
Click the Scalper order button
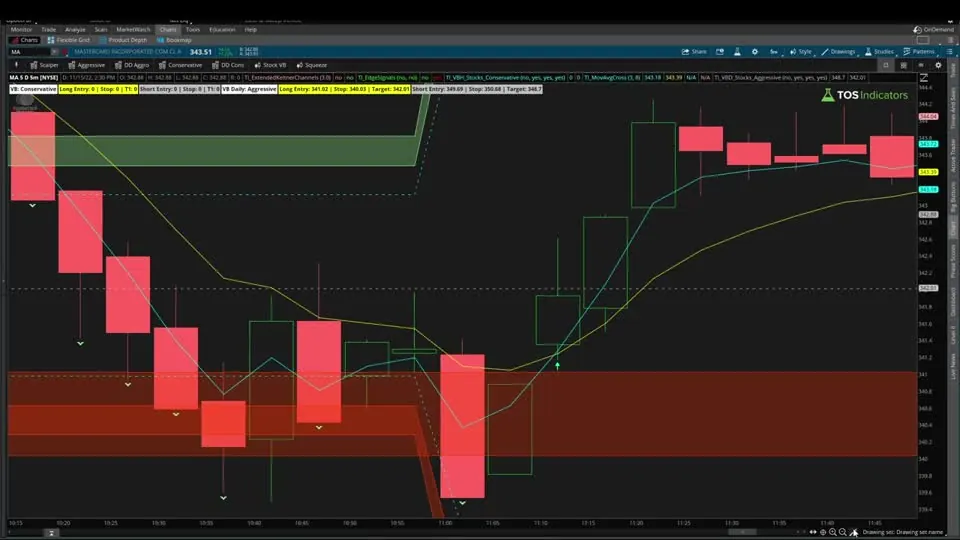(44, 65)
